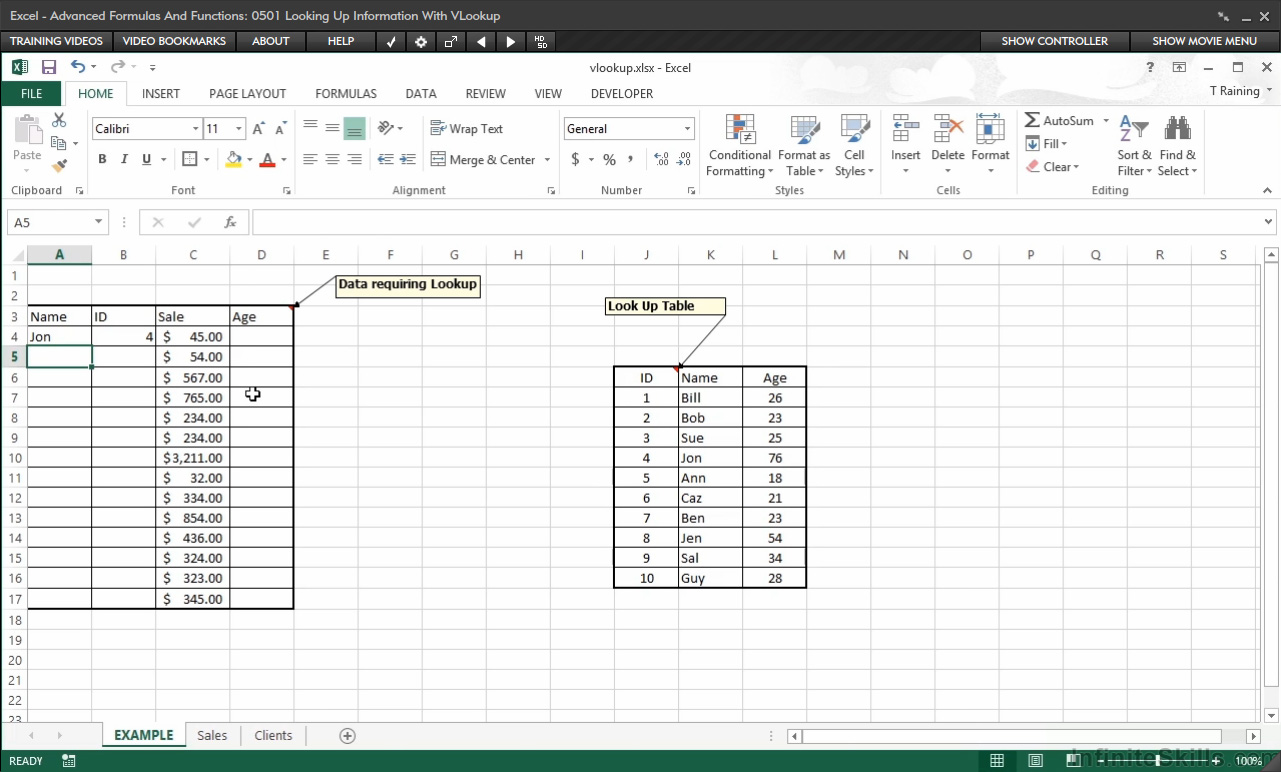Expand the Name Box dropdown arrow

point(98,222)
